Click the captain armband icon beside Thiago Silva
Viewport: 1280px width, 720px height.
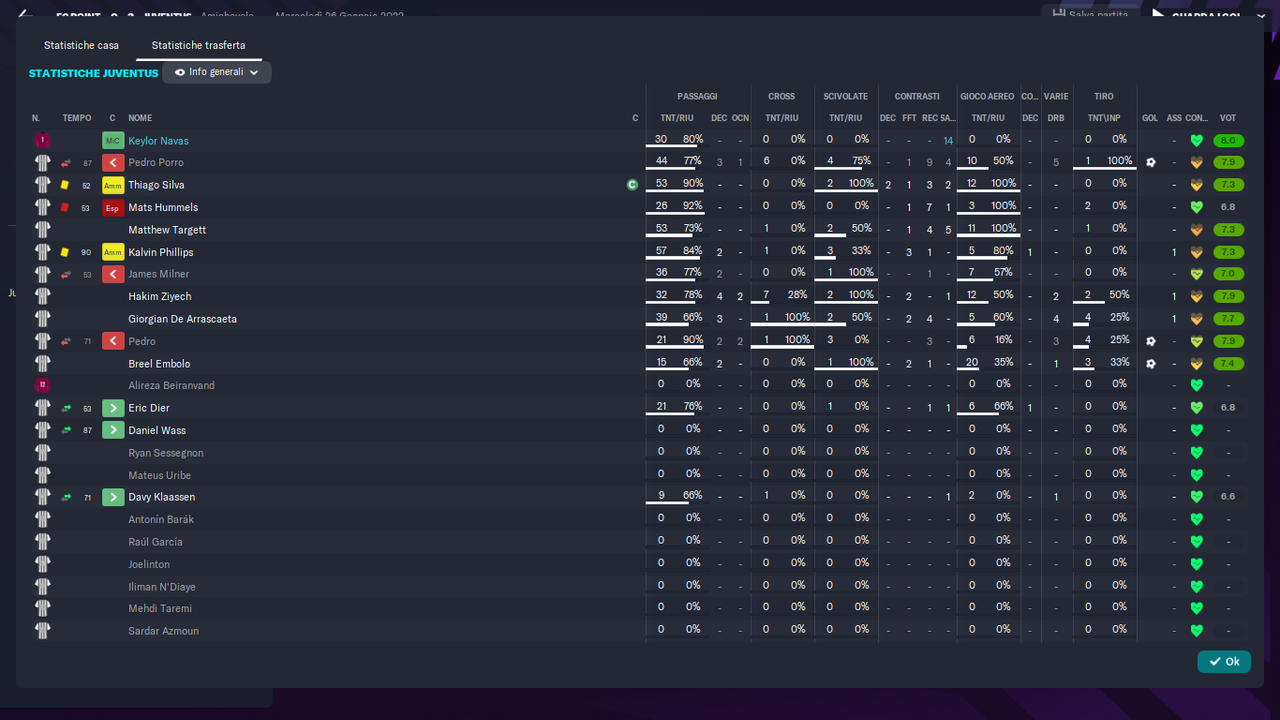(x=632, y=185)
